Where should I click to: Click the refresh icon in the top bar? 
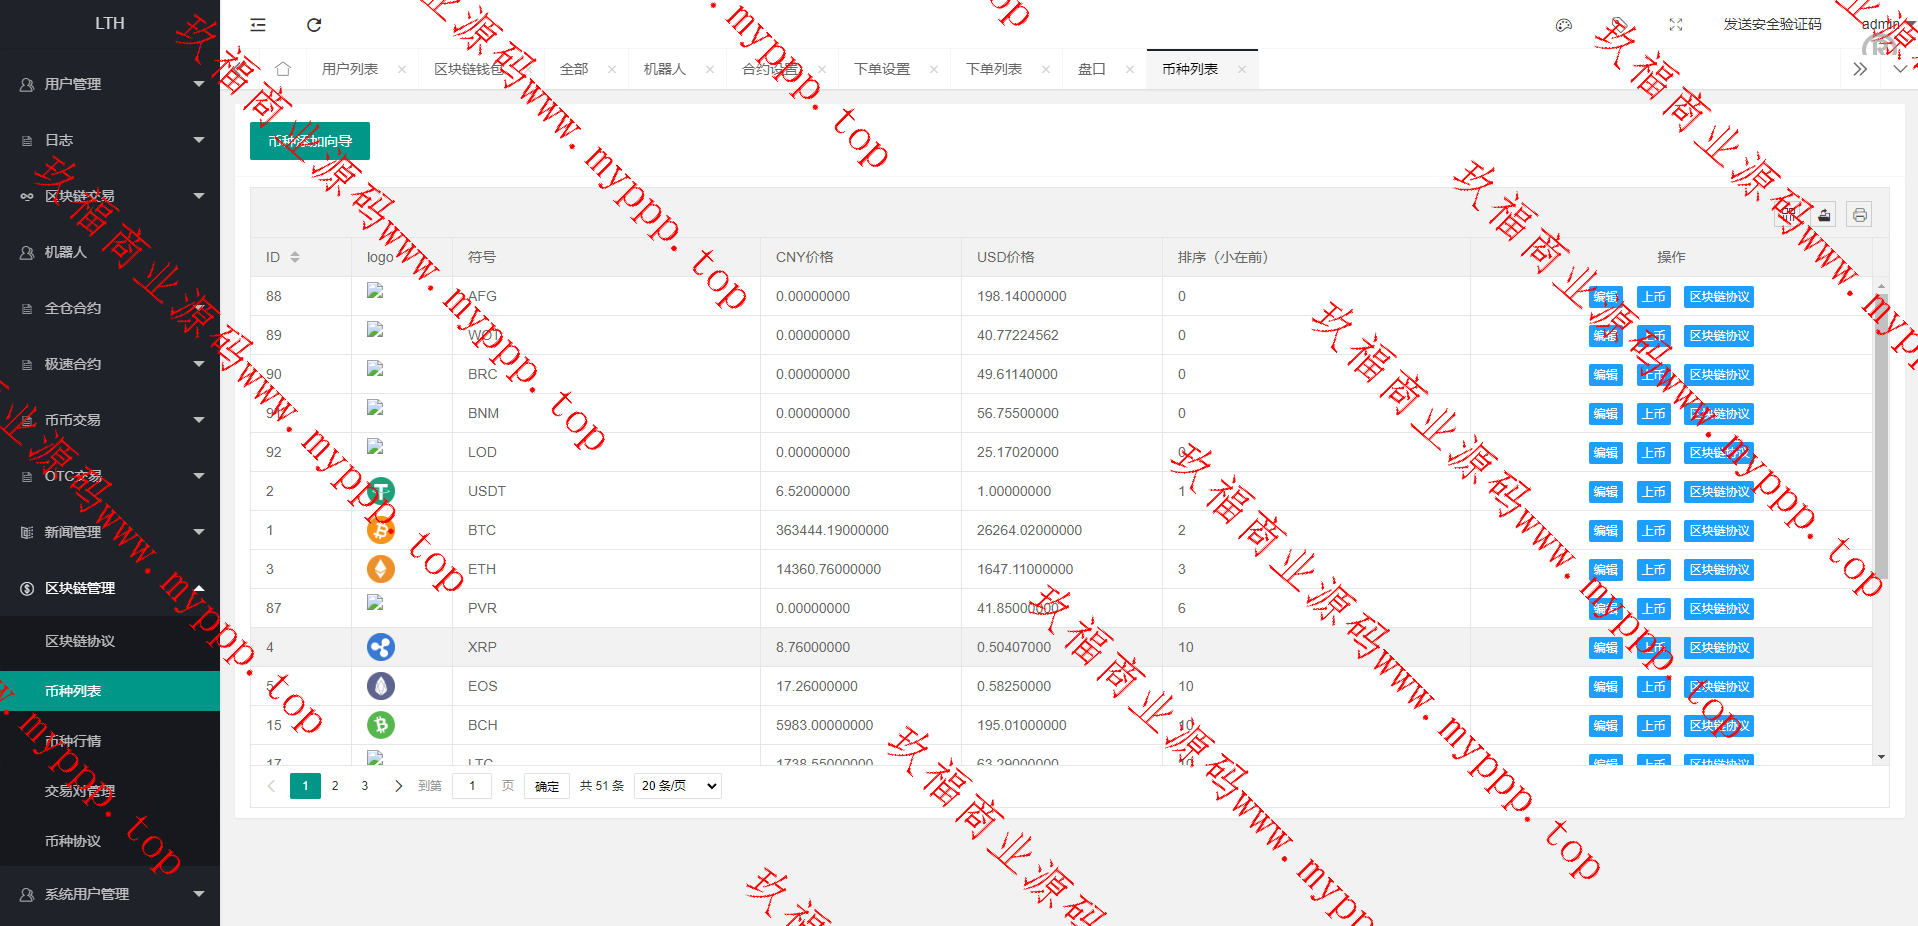[x=314, y=25]
